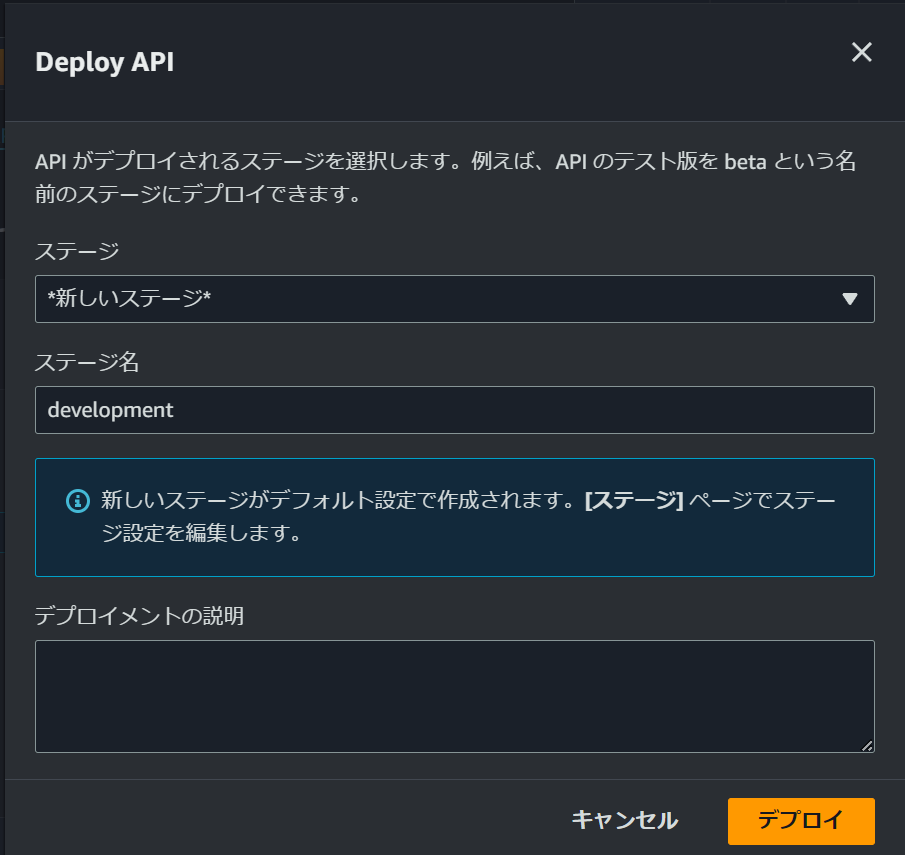
Task: Click the textarea resize handle
Action: (x=867, y=746)
